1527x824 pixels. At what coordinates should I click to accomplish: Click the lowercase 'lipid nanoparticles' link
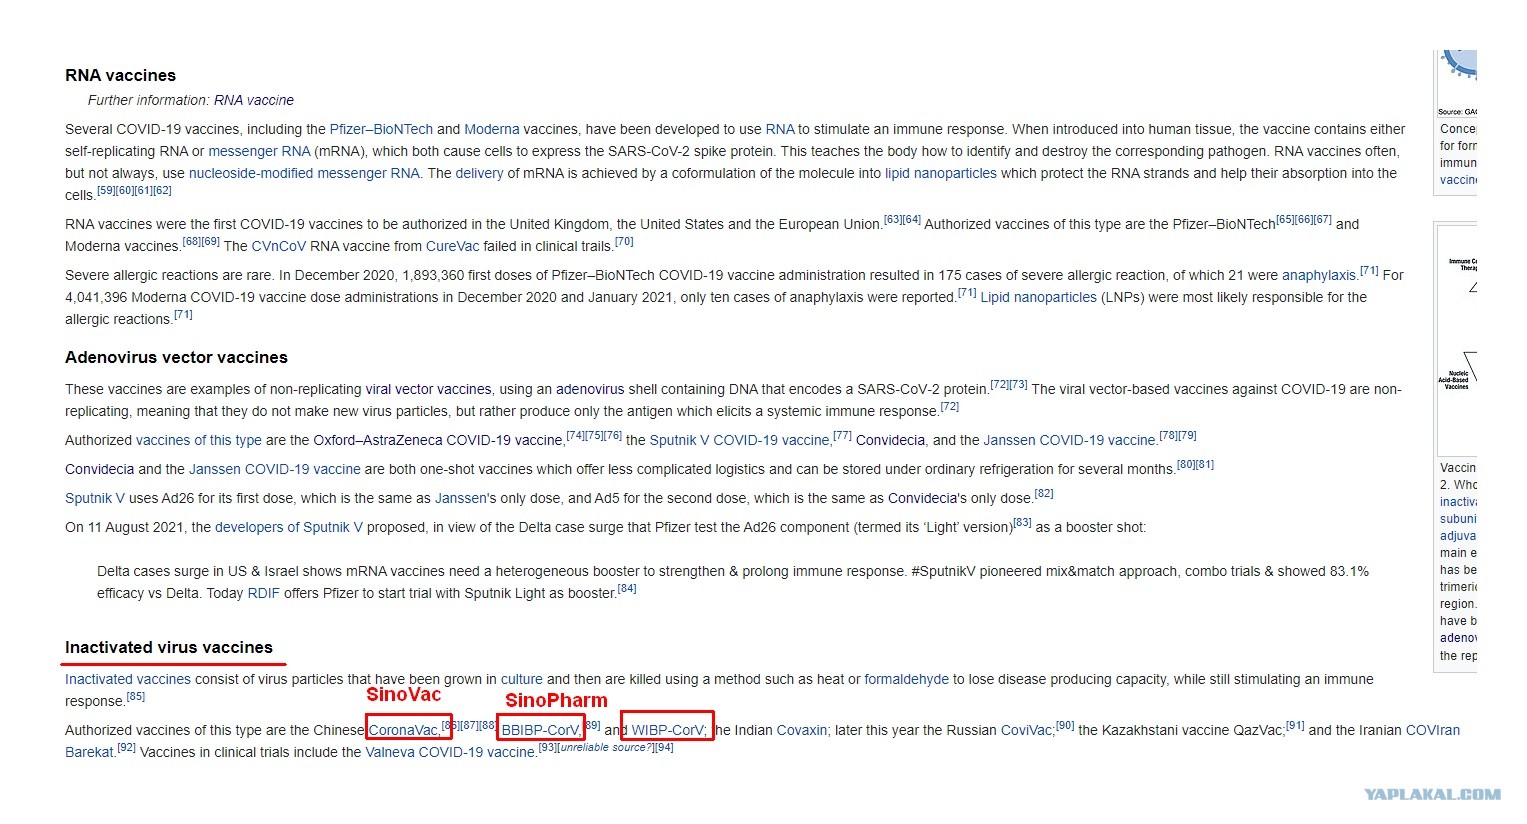pos(941,173)
